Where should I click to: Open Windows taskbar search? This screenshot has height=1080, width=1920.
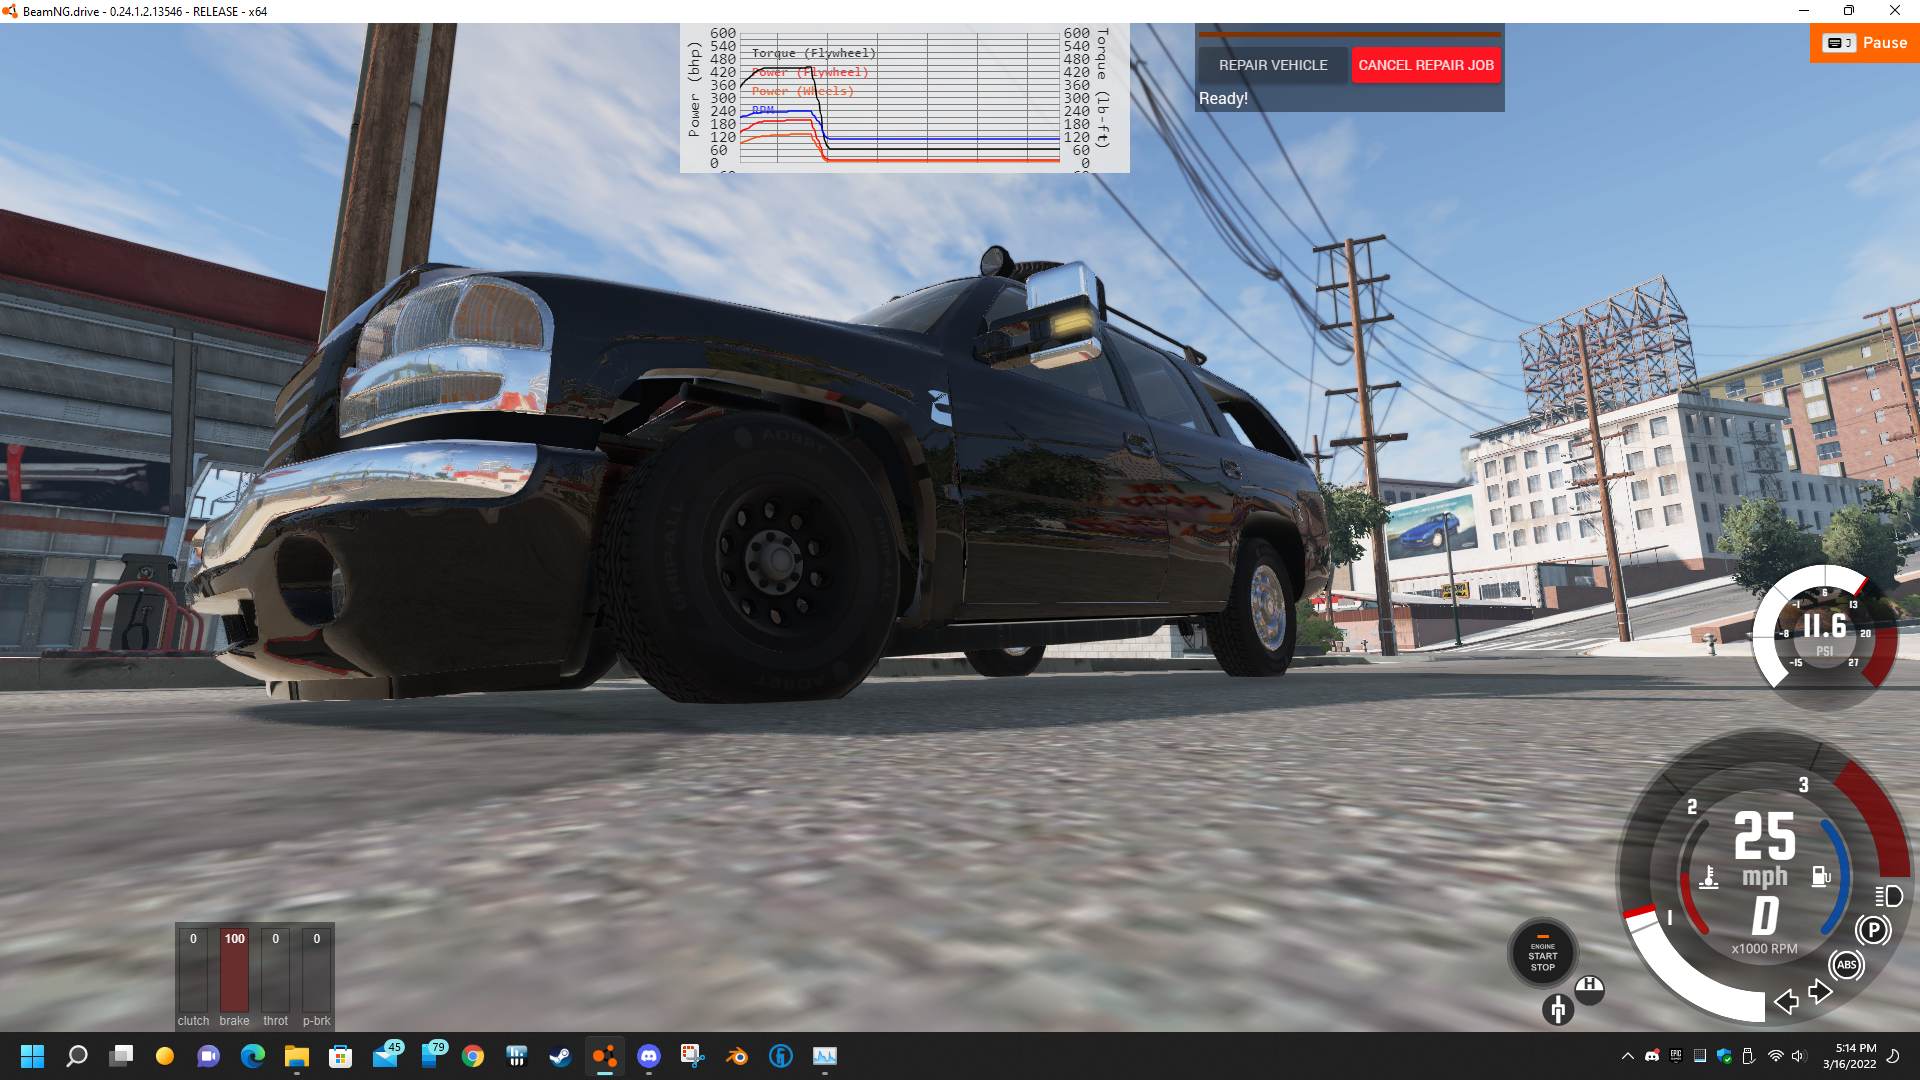click(x=77, y=1056)
